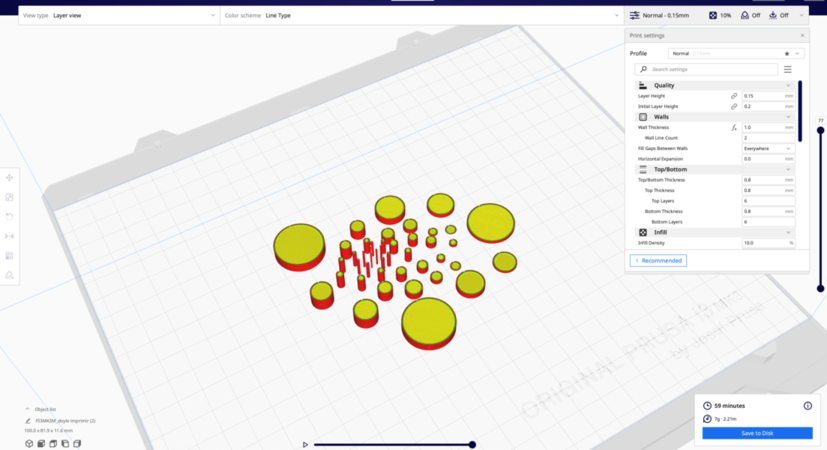Image resolution: width=827 pixels, height=450 pixels.
Task: Click the material usage icon beside 7g
Action: 707,419
